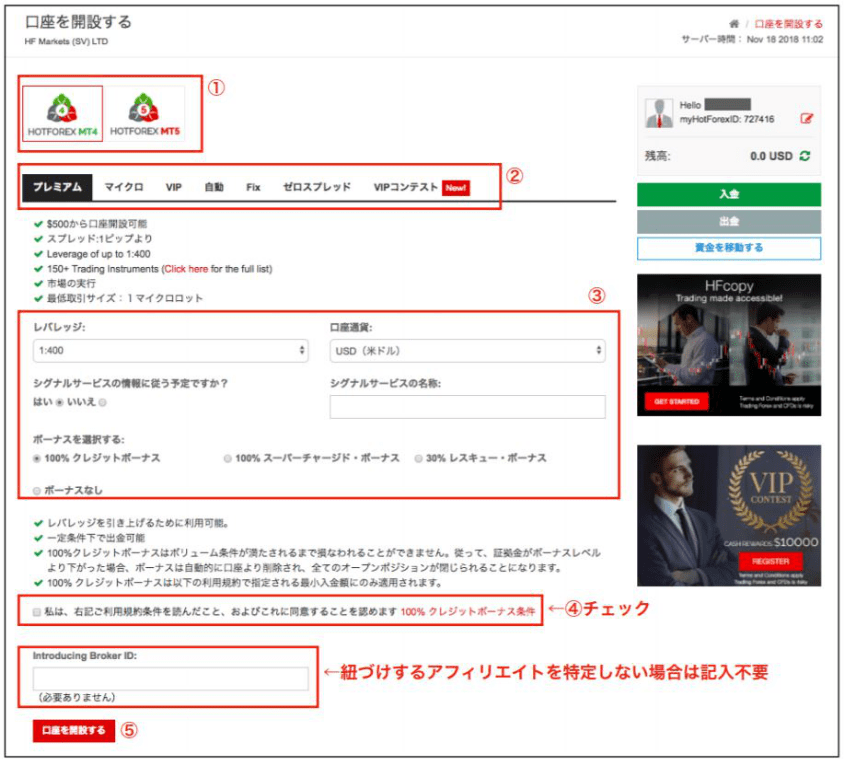Open the VIPコンテスト tab
The height and width of the screenshot is (765, 844).
pyautogui.click(x=406, y=187)
